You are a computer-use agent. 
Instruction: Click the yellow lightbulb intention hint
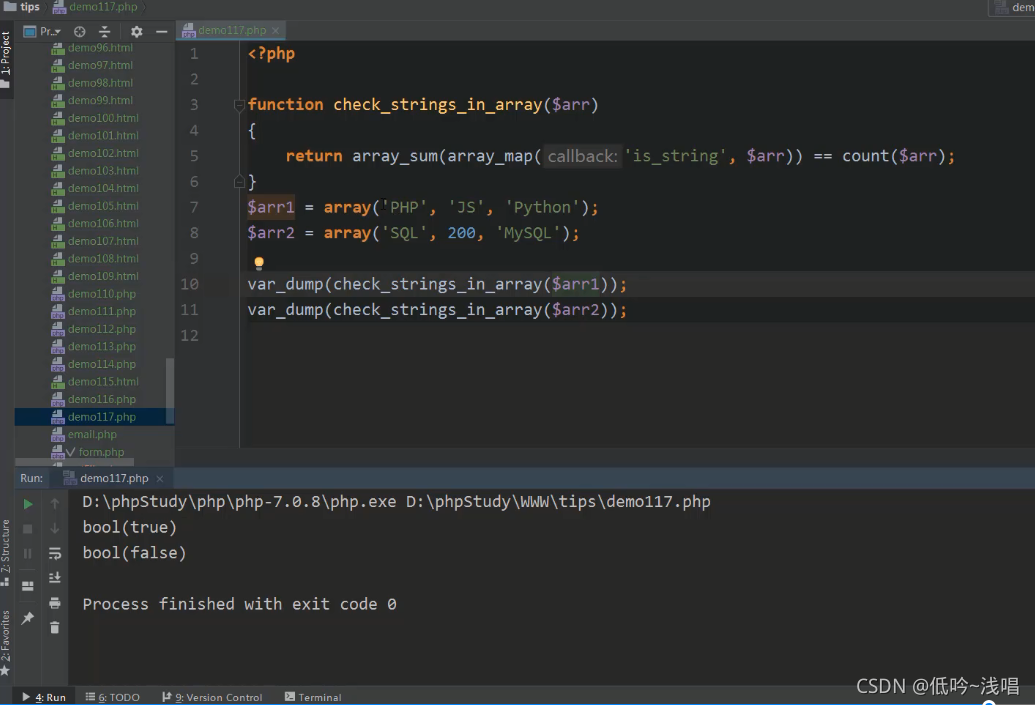pos(259,263)
